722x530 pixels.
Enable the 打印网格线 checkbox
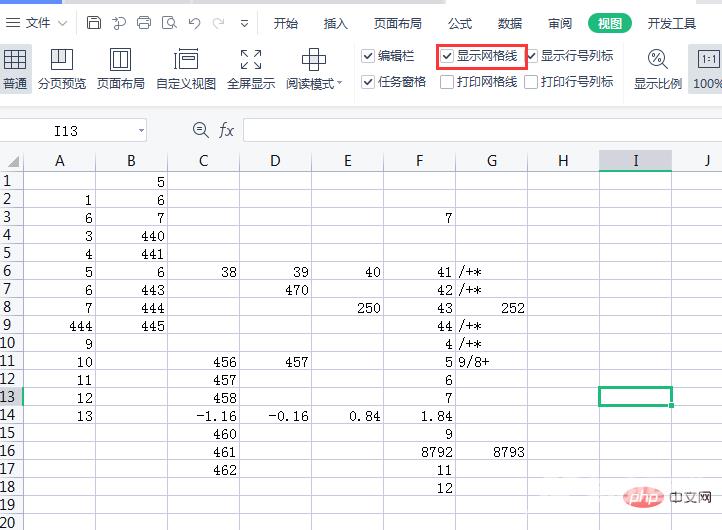(447, 82)
